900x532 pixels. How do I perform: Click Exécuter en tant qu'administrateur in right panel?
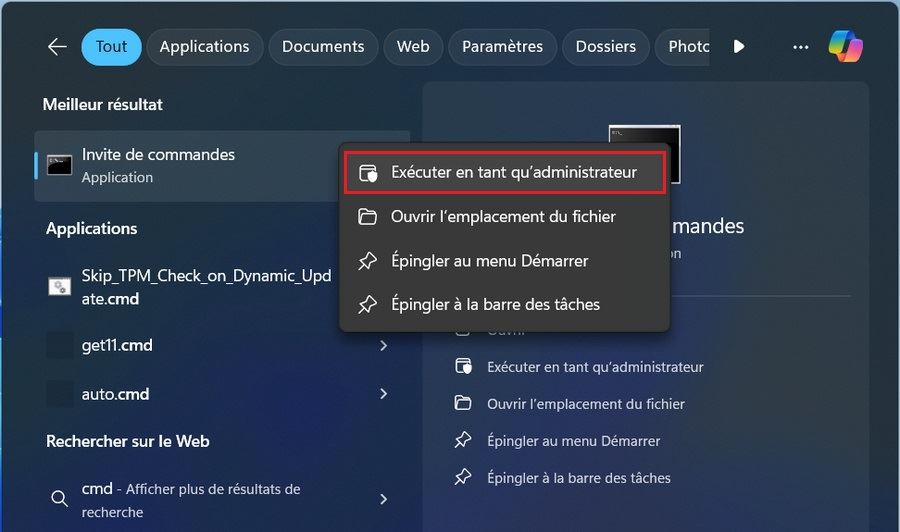click(594, 367)
